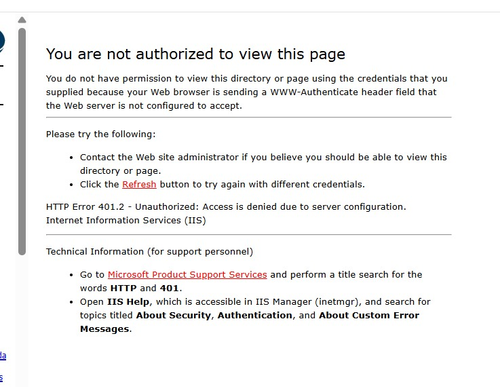The image size is (500, 387).
Task: Click the bold "About Security" text
Action: point(173,316)
